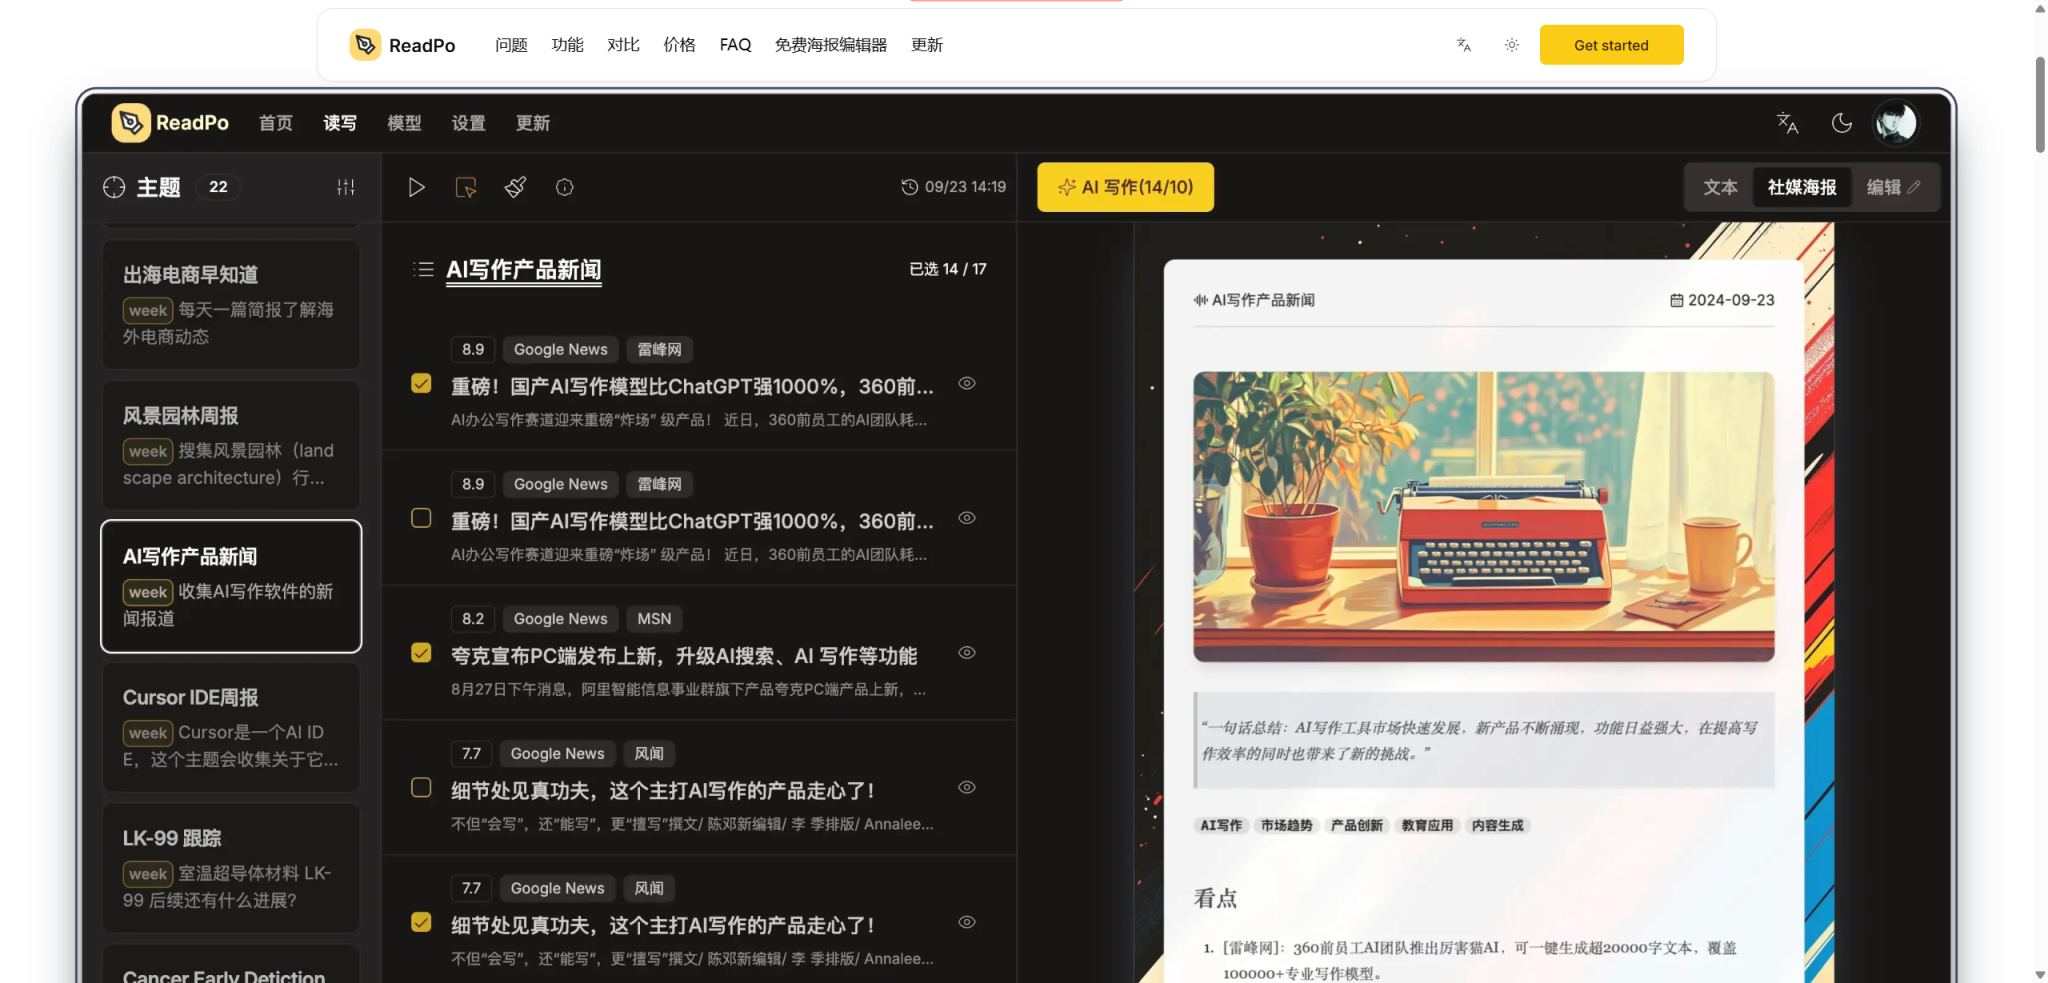Preview the checked 细节处见真功夫 article via eye icon

967,922
